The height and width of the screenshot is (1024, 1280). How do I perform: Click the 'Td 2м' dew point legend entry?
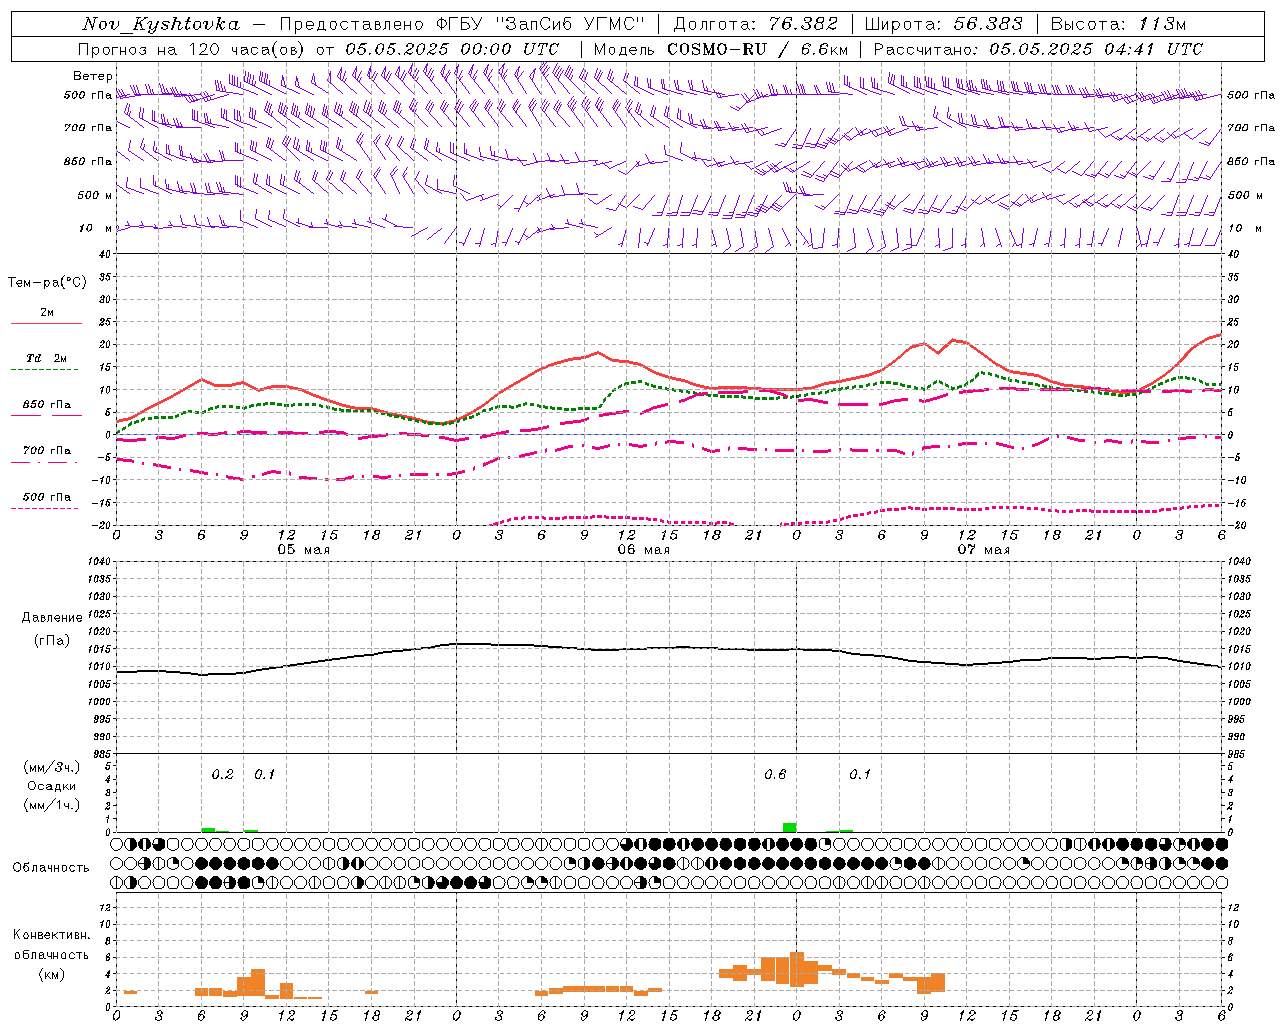tap(47, 358)
